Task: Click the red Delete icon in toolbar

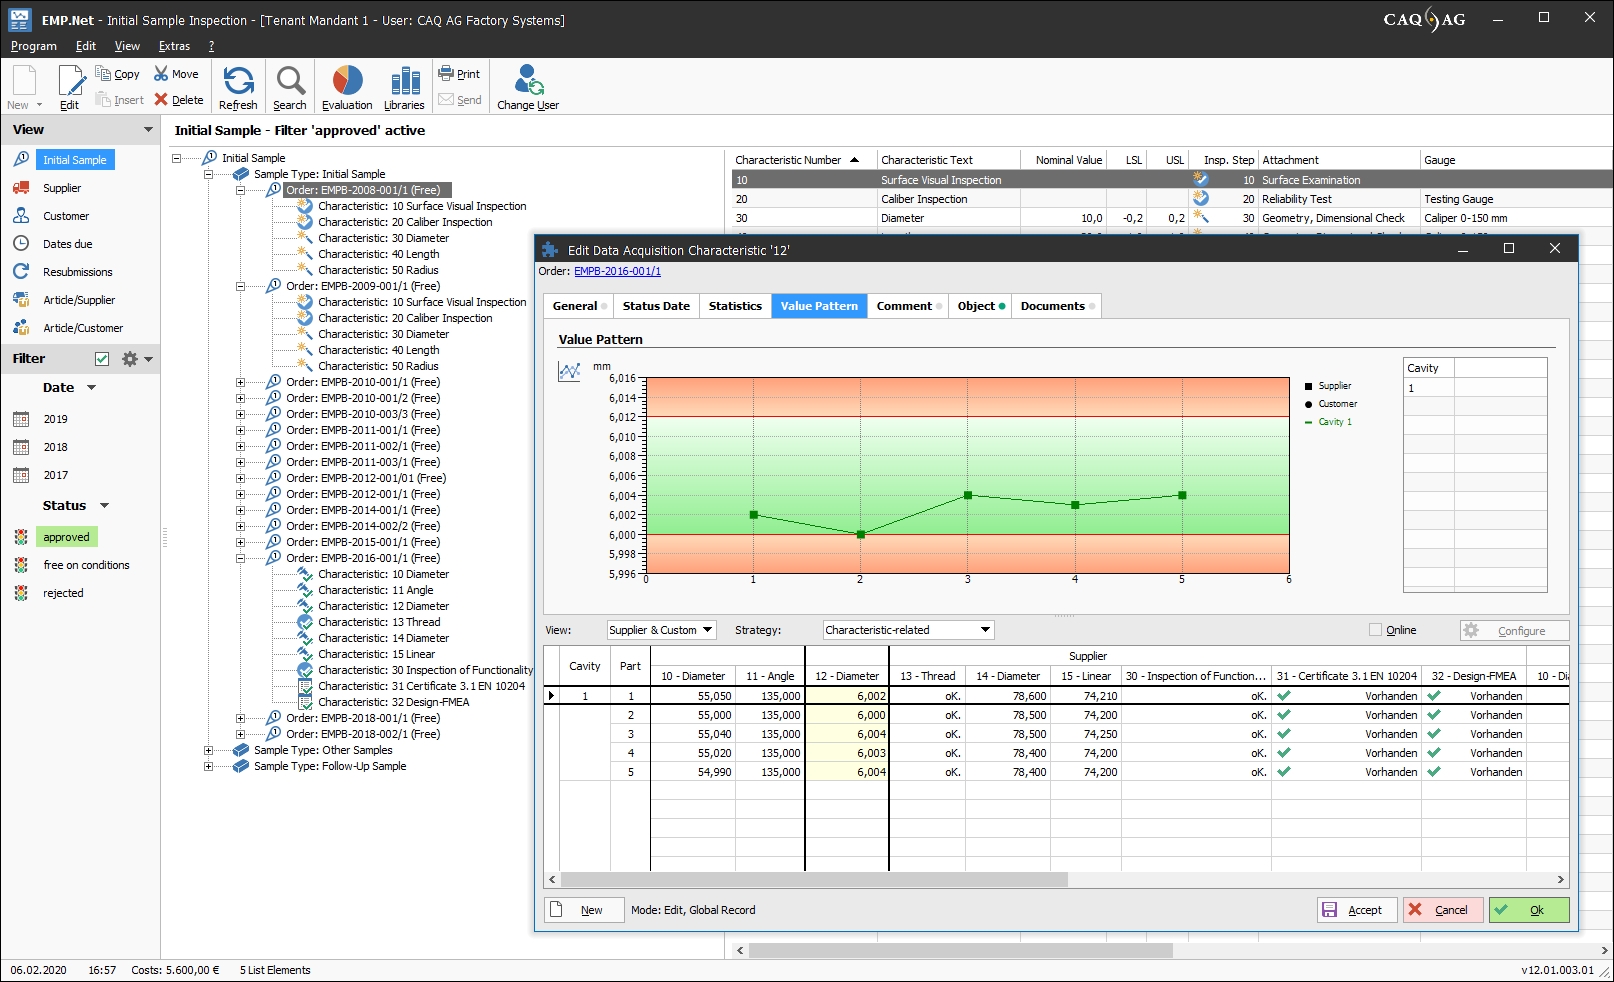Action: 161,100
